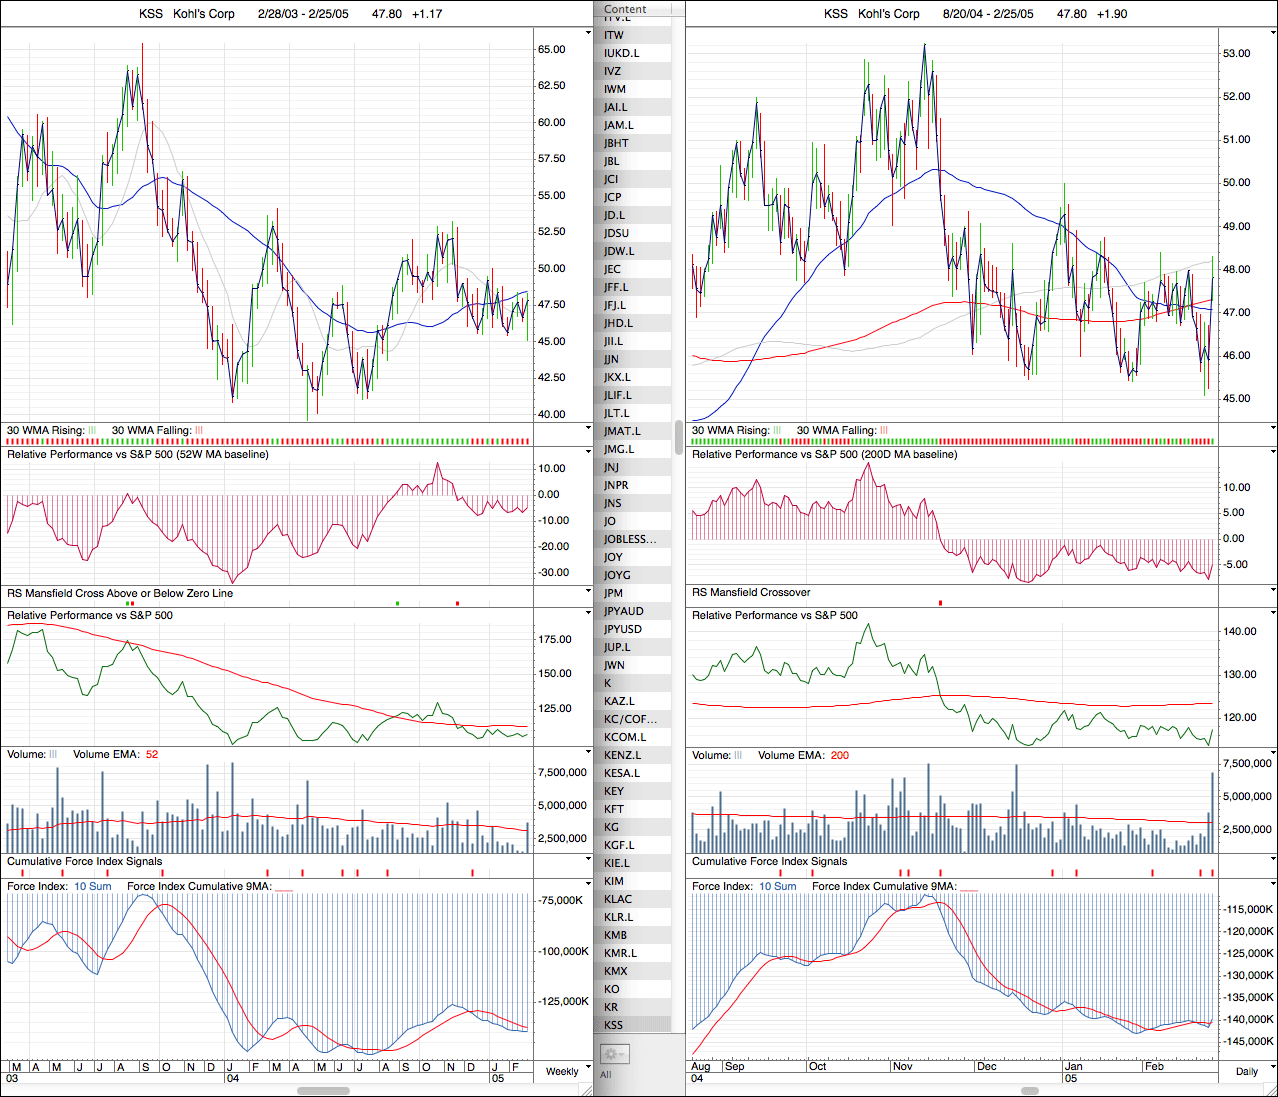This screenshot has height=1097, width=1278.
Task: Click the All filter label
Action: [606, 1075]
